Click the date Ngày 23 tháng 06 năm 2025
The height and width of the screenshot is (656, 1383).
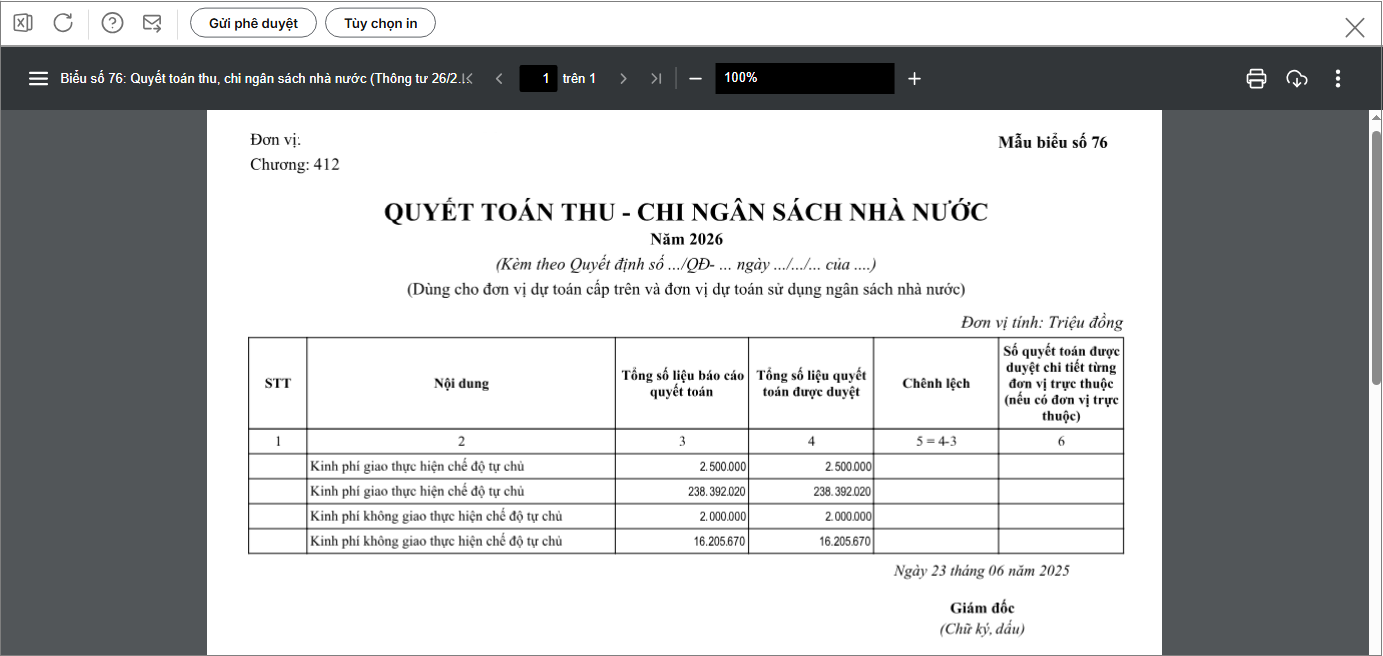click(x=982, y=571)
